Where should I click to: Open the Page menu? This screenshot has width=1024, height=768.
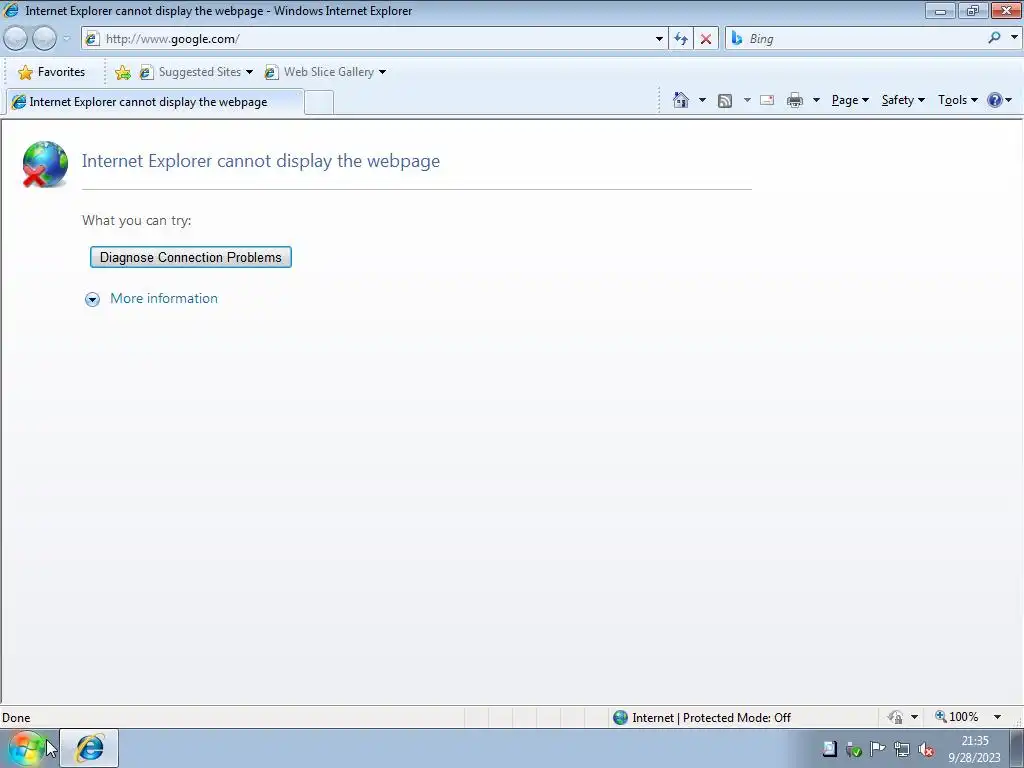[850, 100]
